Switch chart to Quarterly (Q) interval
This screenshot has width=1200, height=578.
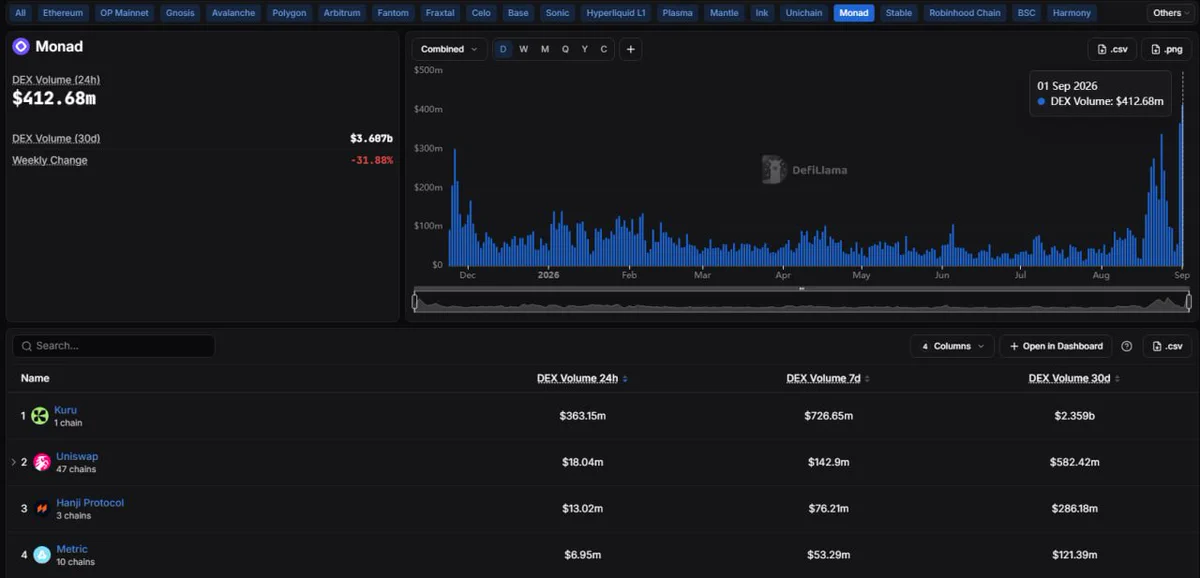pos(565,49)
